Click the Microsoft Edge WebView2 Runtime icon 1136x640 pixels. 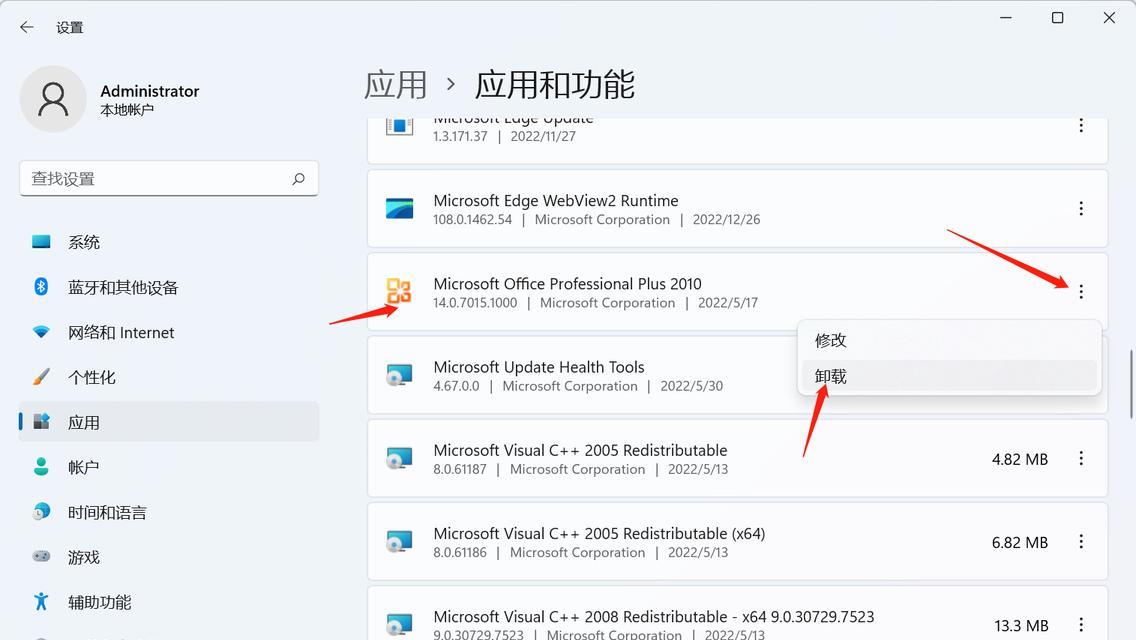point(399,209)
